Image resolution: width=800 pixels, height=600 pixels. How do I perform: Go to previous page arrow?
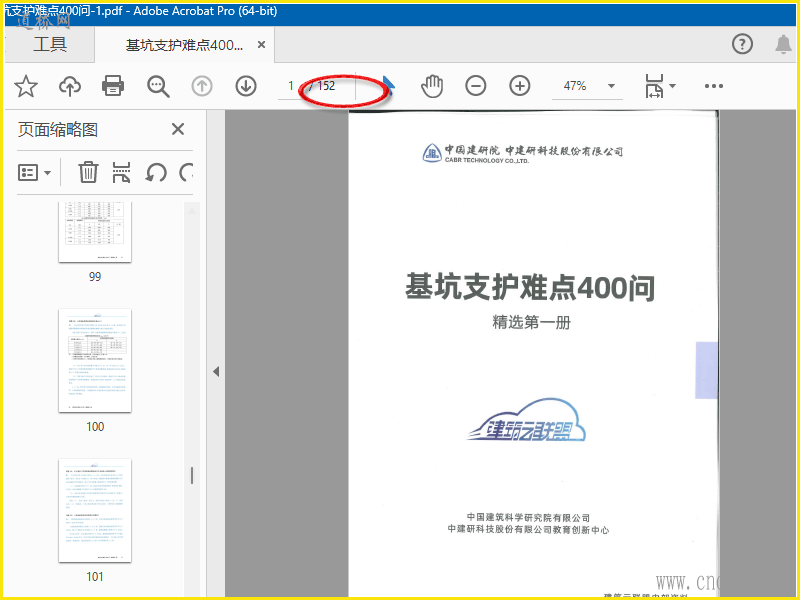(x=202, y=86)
